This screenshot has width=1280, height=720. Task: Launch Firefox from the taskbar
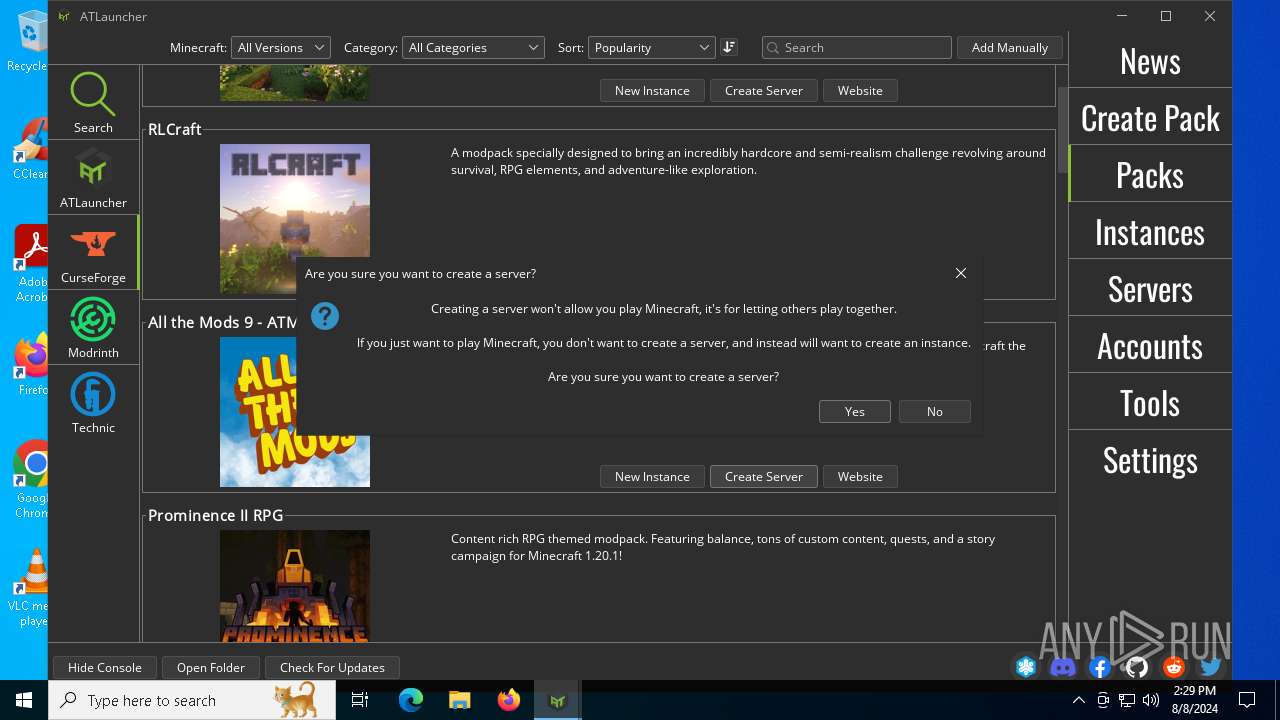tap(509, 700)
